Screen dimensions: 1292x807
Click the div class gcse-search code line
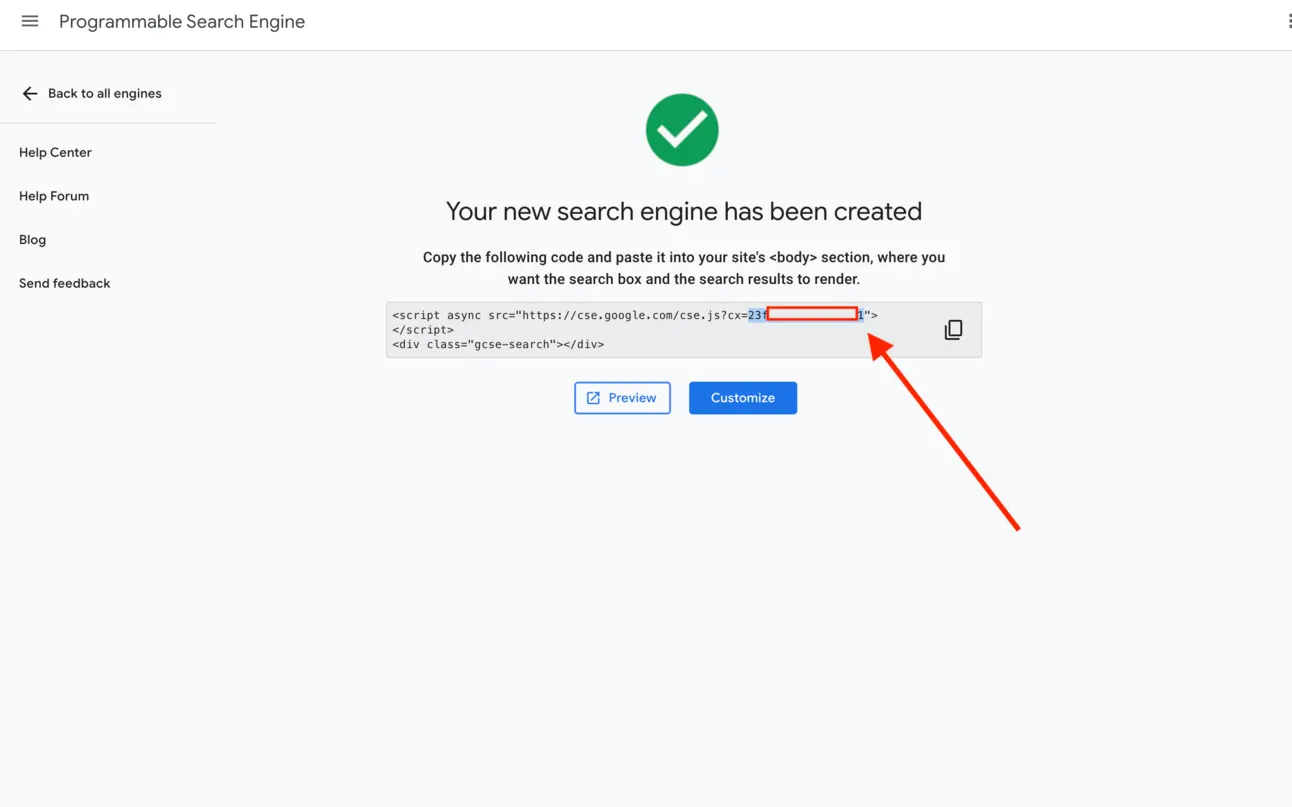pyautogui.click(x=498, y=344)
